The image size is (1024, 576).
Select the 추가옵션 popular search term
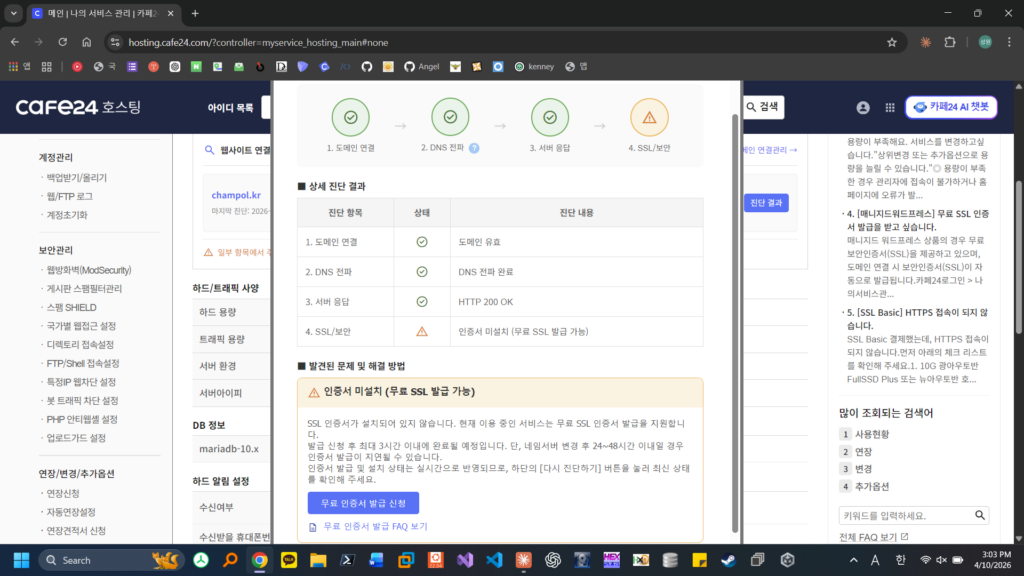pyautogui.click(x=872, y=487)
